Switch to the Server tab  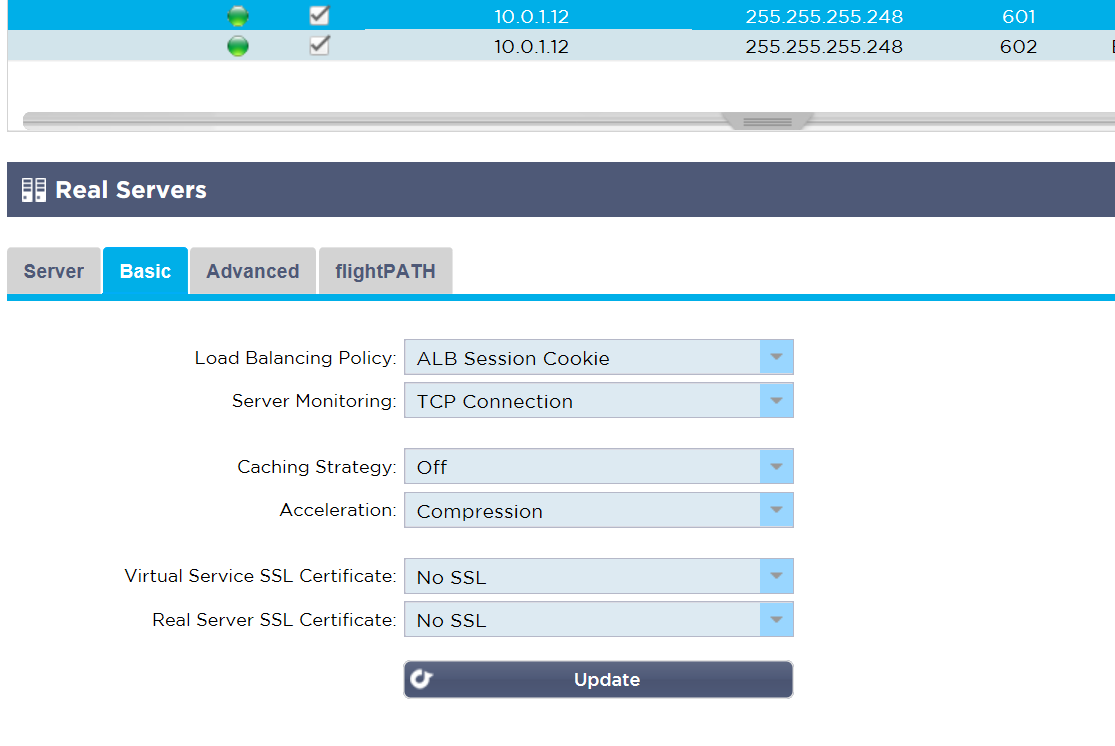pyautogui.click(x=54, y=271)
